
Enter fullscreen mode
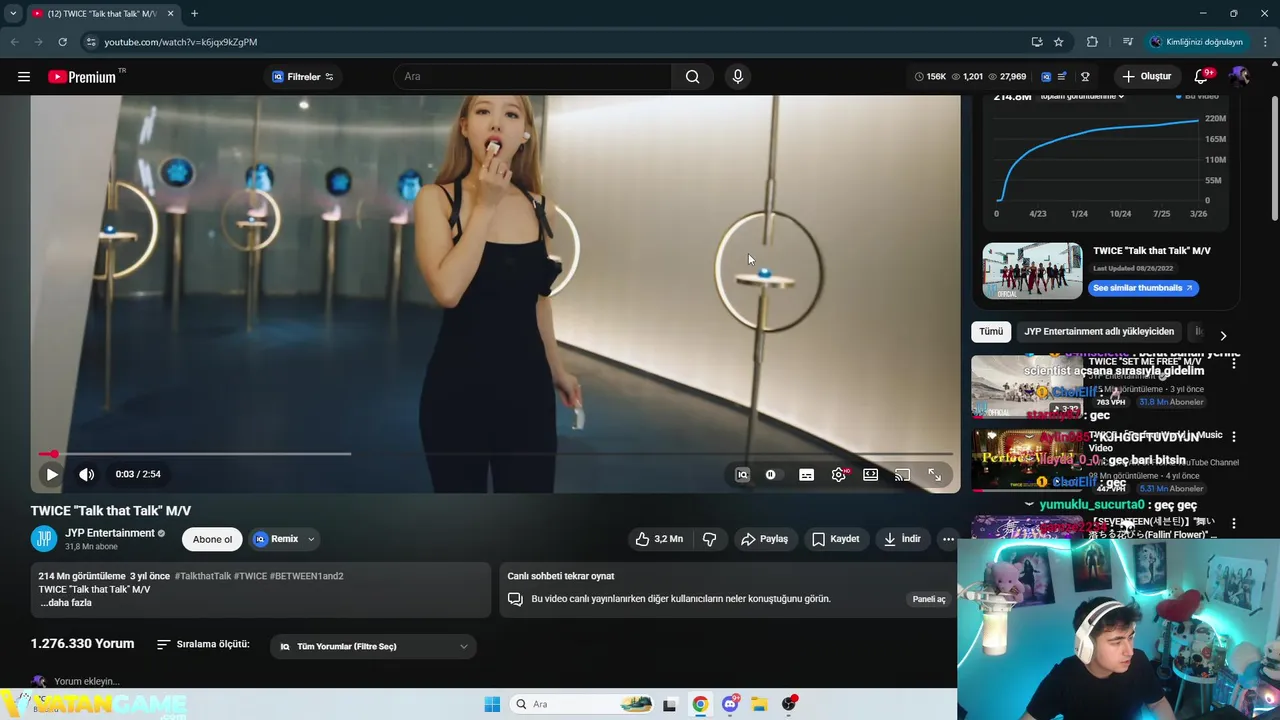tap(935, 475)
